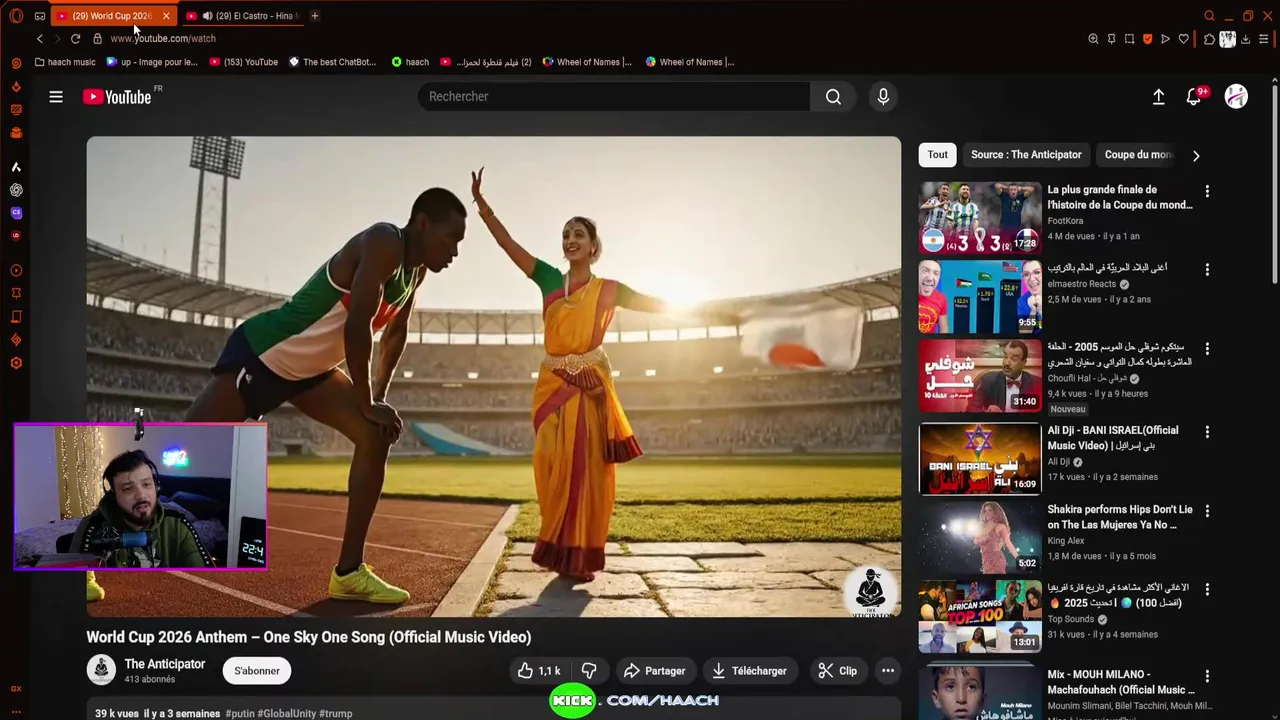The image size is (1280, 720).
Task: Open options for Shakira Hips Don't Lie video
Action: point(1207,511)
